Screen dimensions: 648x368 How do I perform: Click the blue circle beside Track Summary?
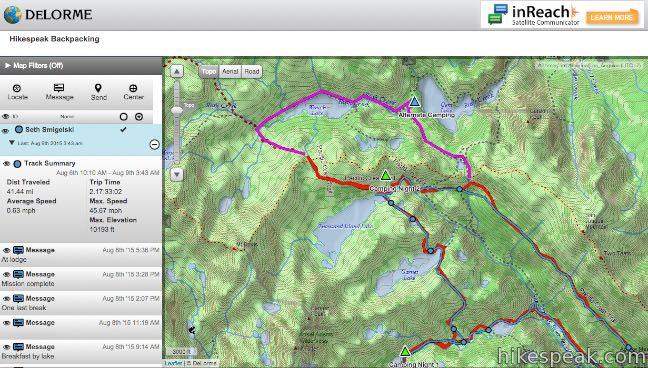tap(17, 164)
